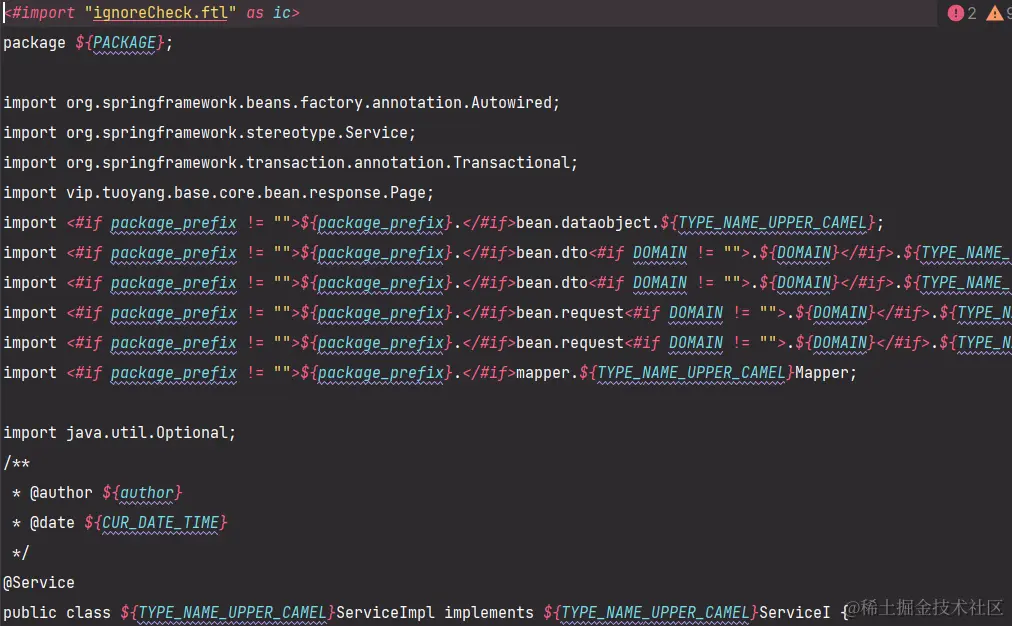Click the */ comment closing line
1012x626 pixels.
point(21,553)
